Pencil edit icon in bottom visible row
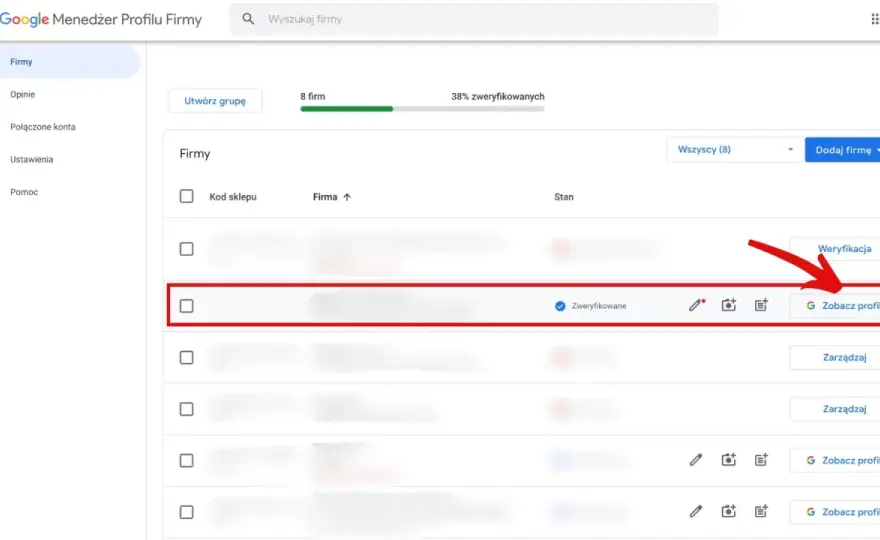Viewport: 880px width, 540px height. pyautogui.click(x=696, y=511)
